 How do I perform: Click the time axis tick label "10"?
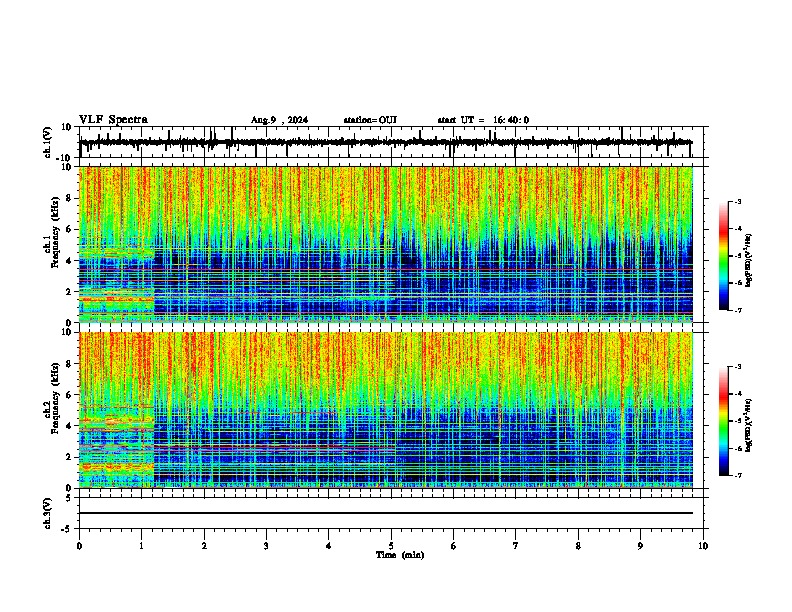tap(703, 545)
